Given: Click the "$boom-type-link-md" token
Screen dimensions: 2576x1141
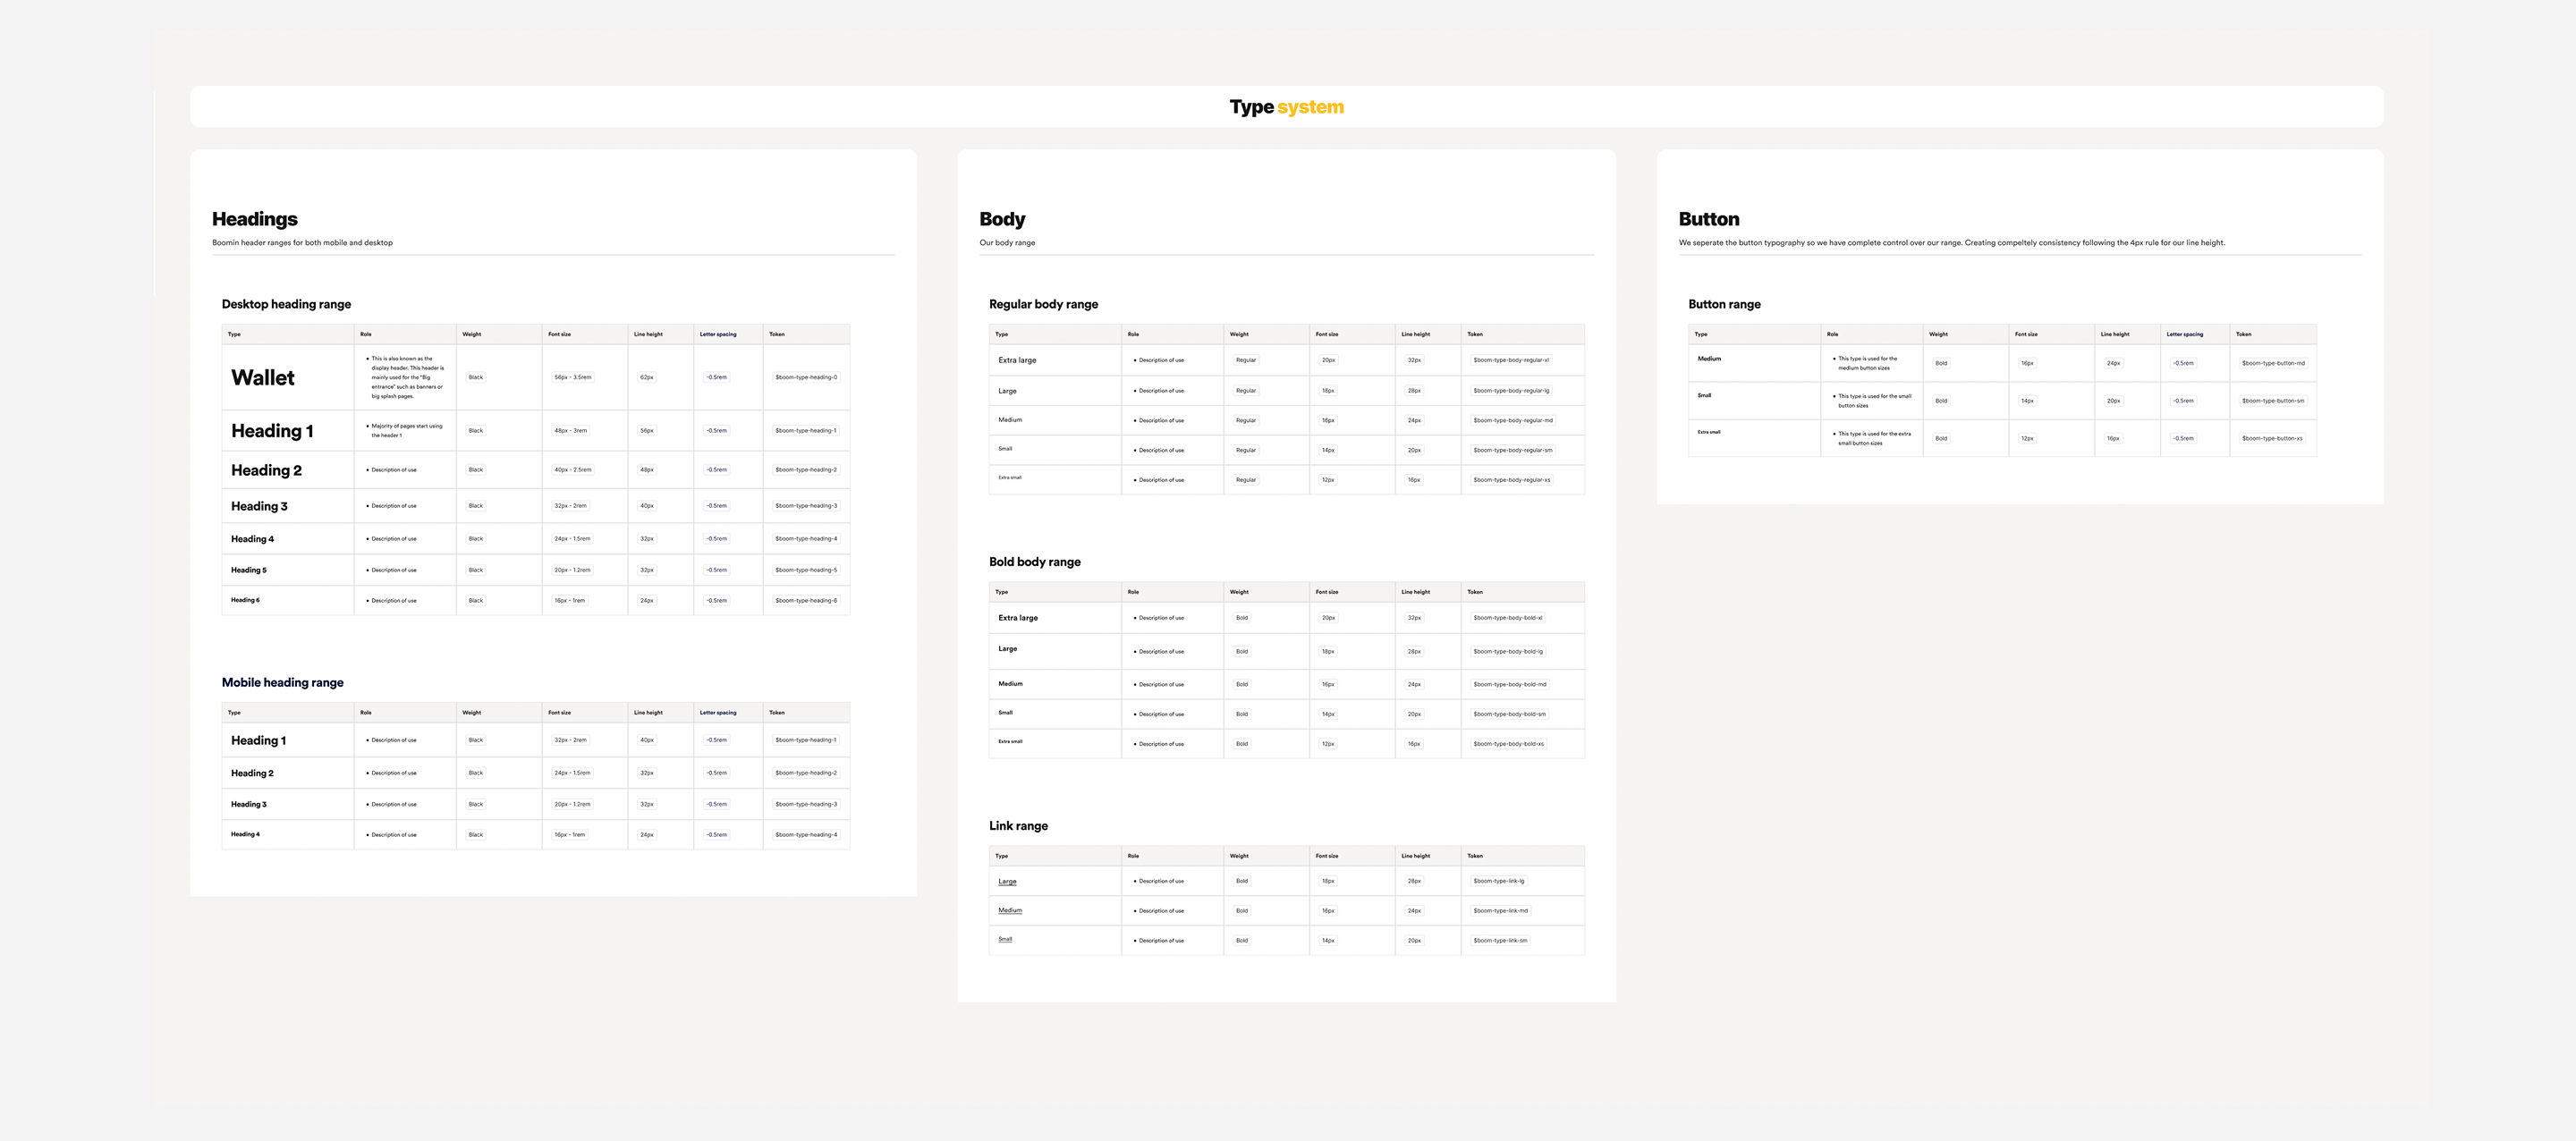Looking at the screenshot, I should click(x=1500, y=911).
